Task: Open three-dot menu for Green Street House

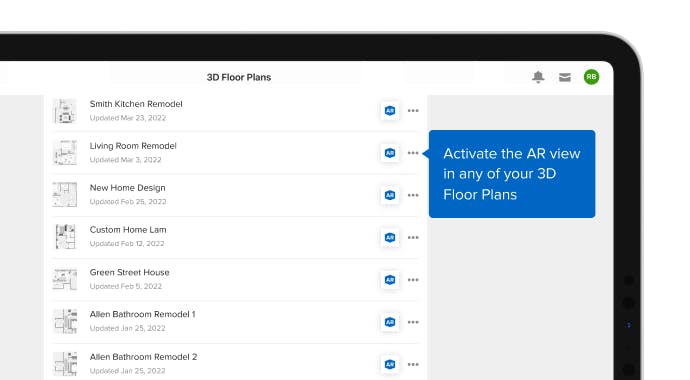Action: pos(413,280)
